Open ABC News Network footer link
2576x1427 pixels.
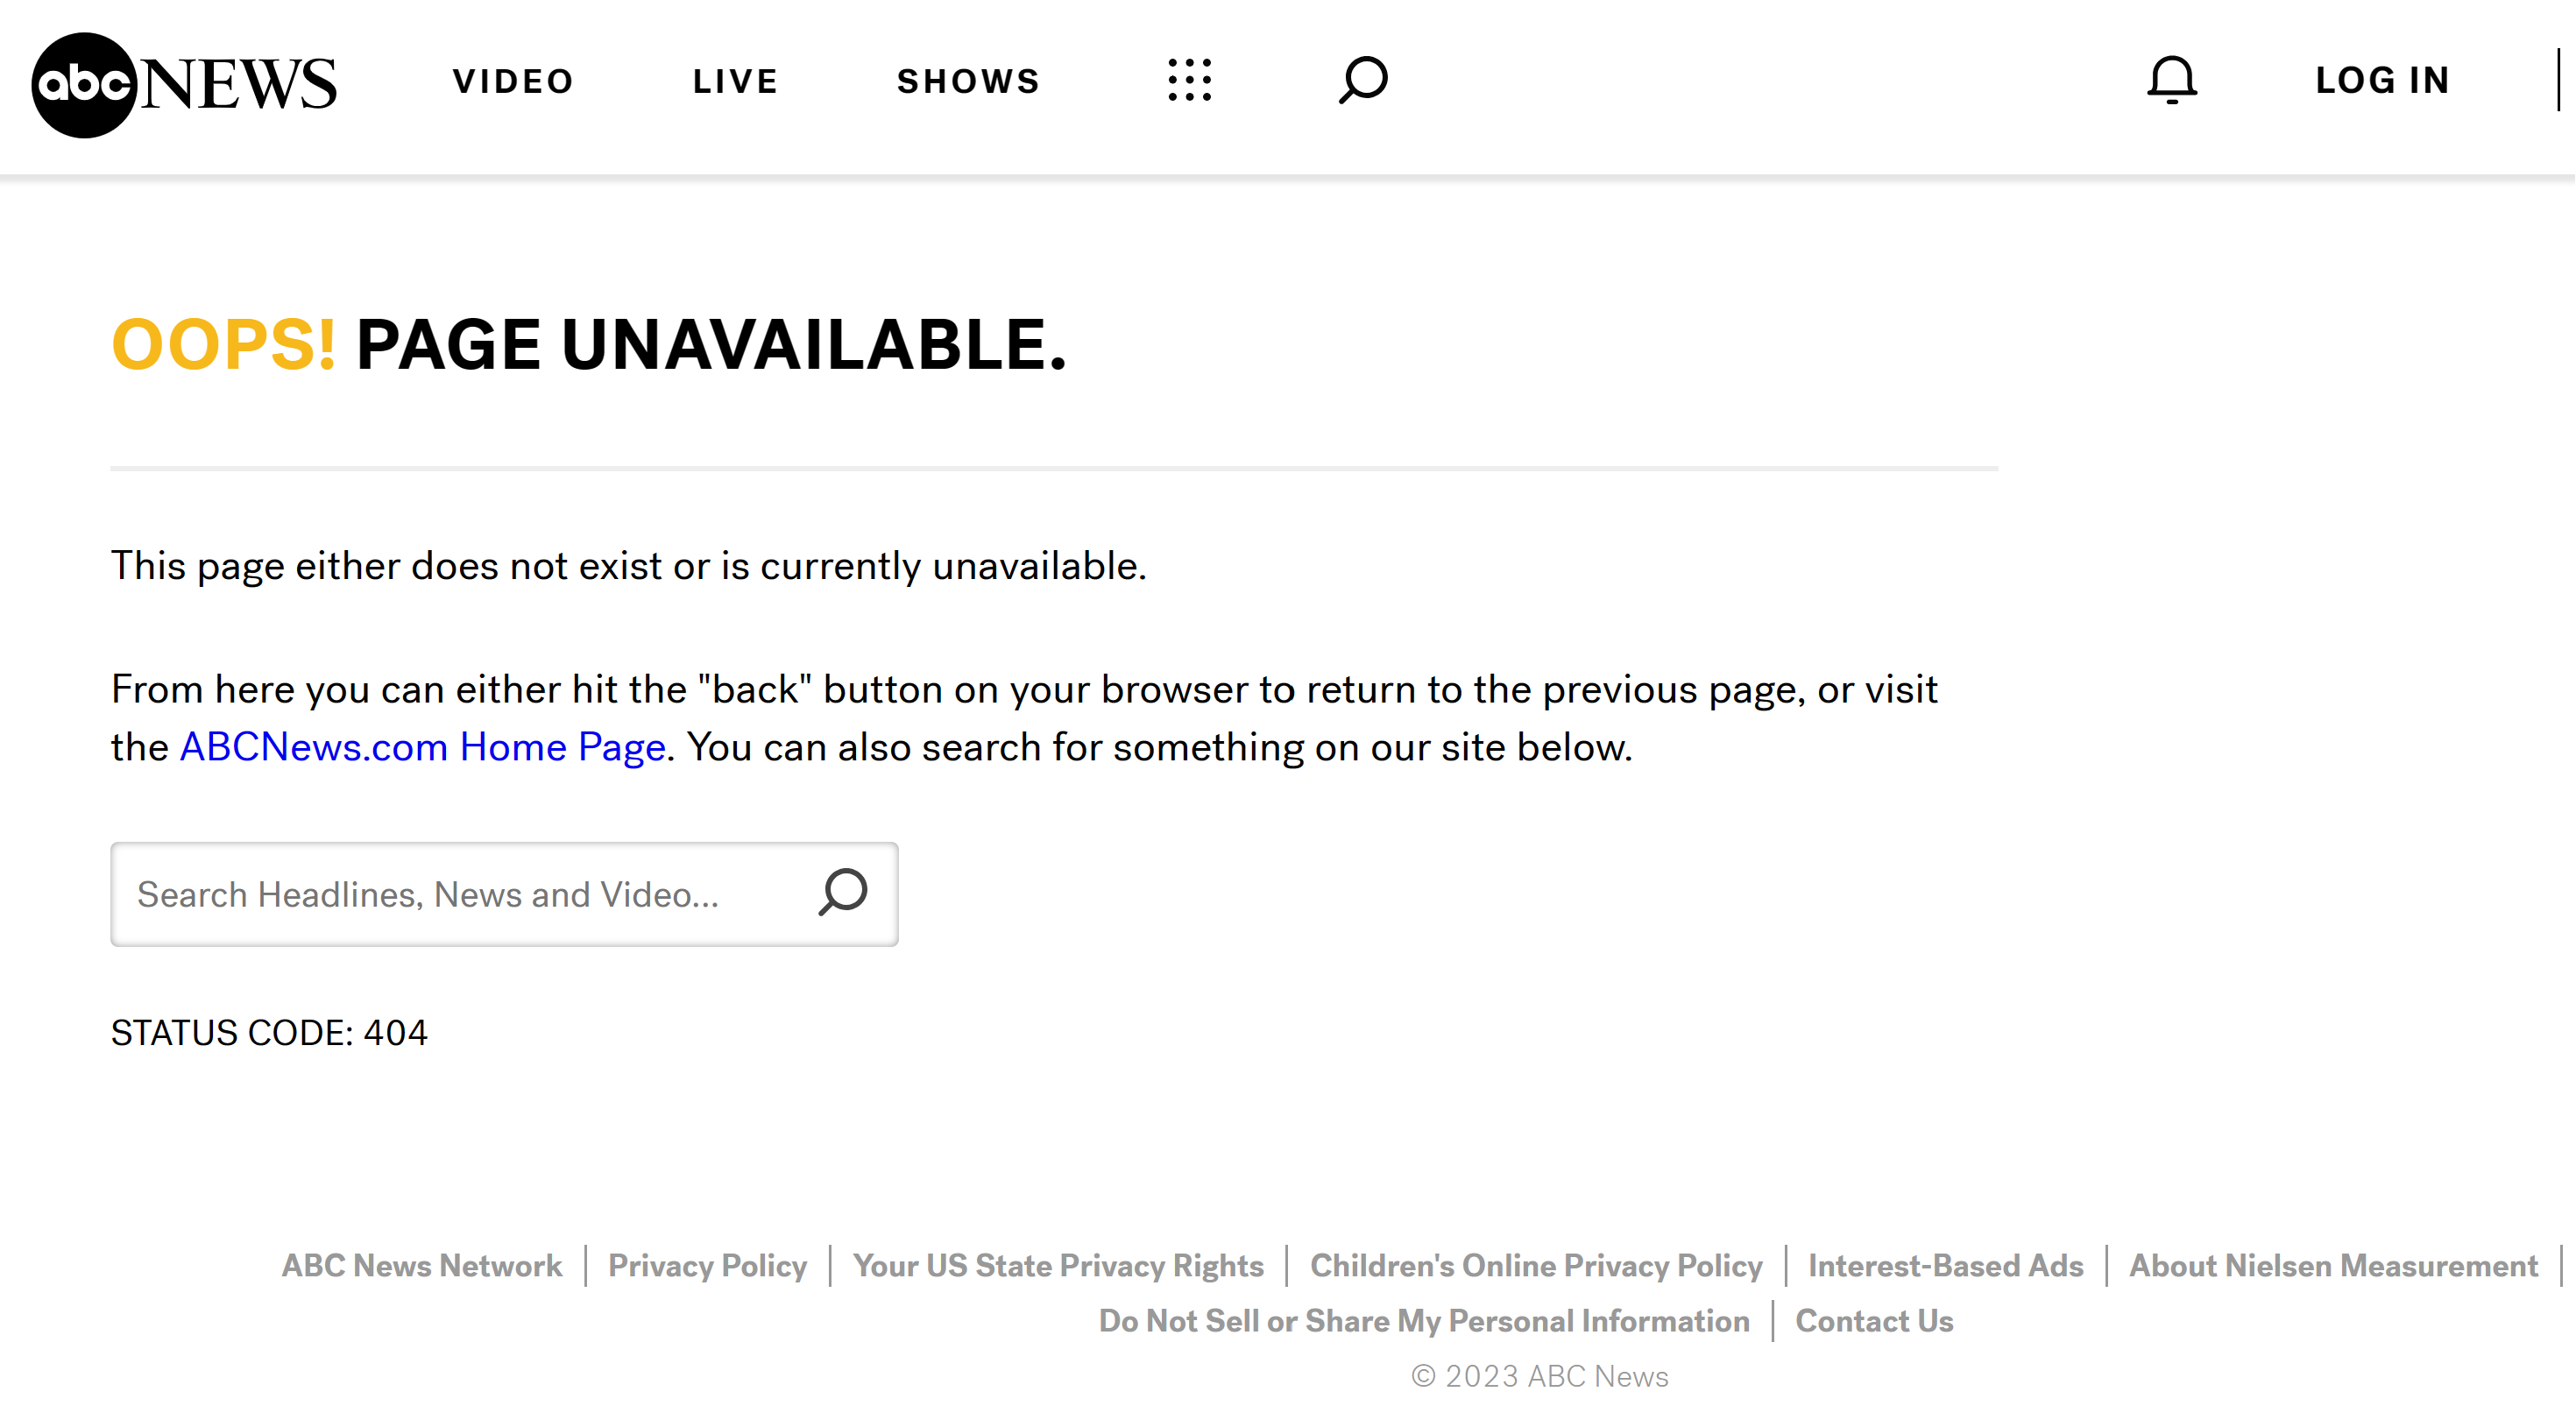[421, 1265]
